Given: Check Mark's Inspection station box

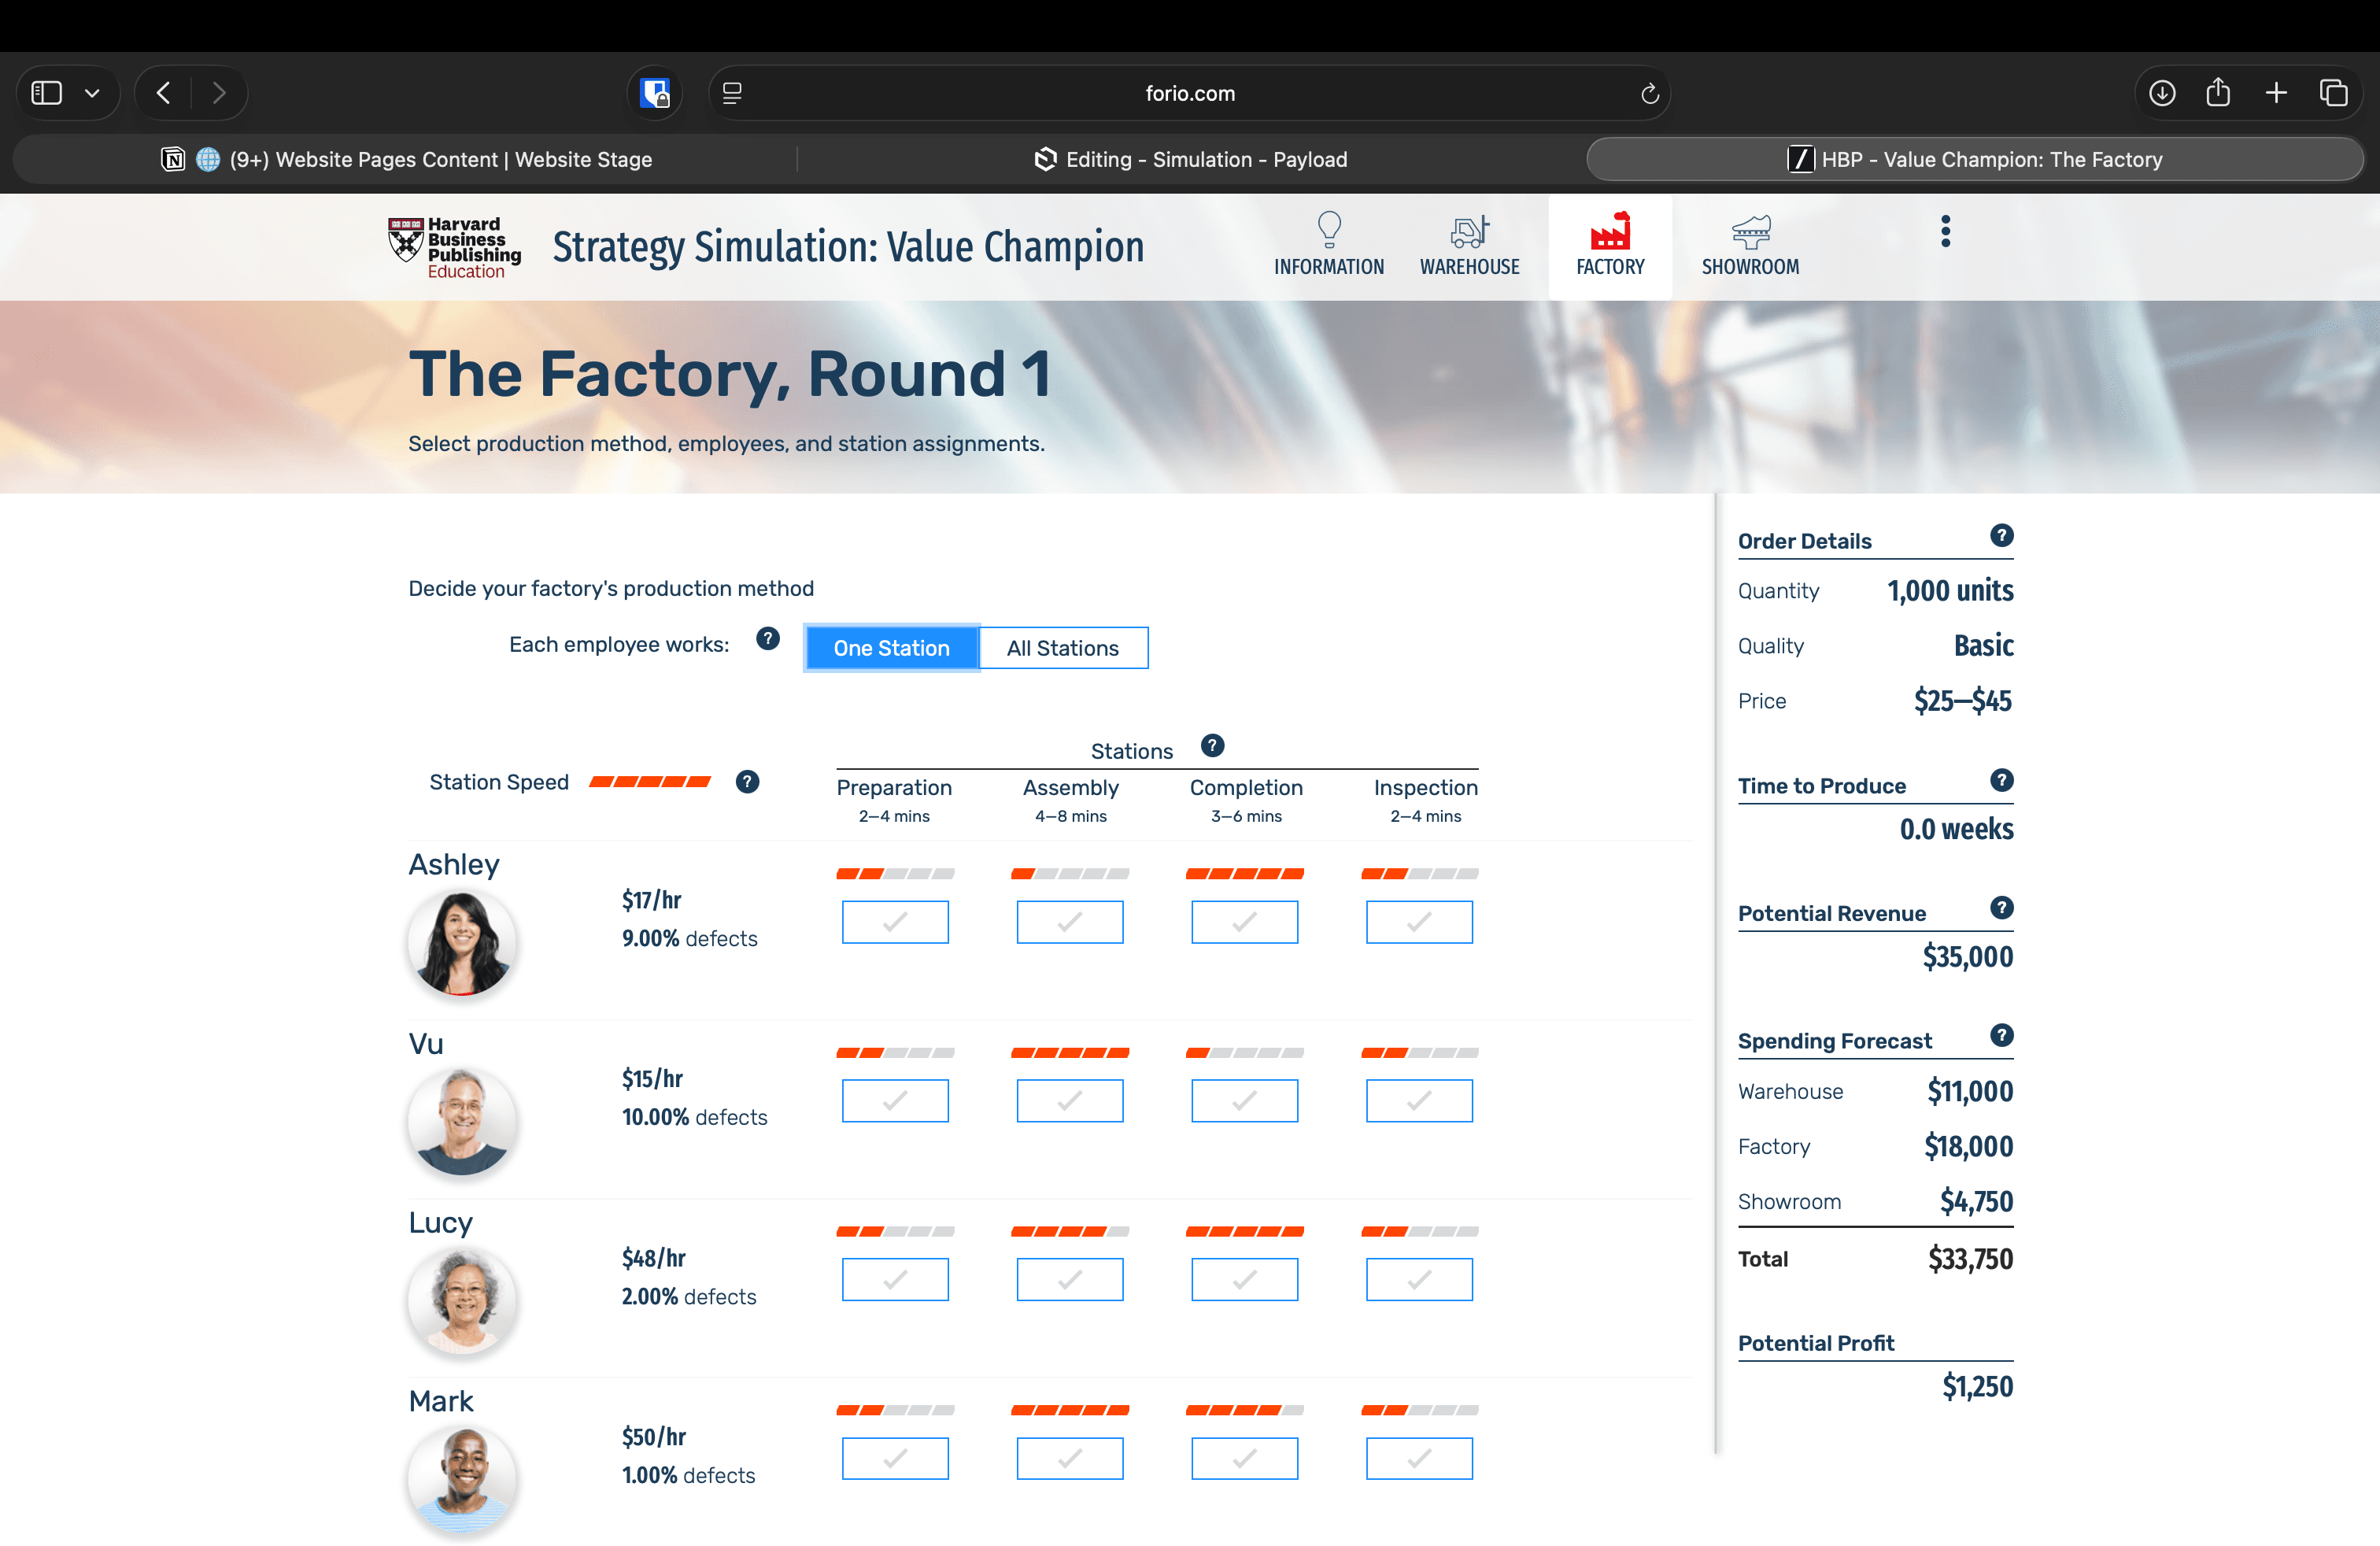Looking at the screenshot, I should click(1418, 1459).
